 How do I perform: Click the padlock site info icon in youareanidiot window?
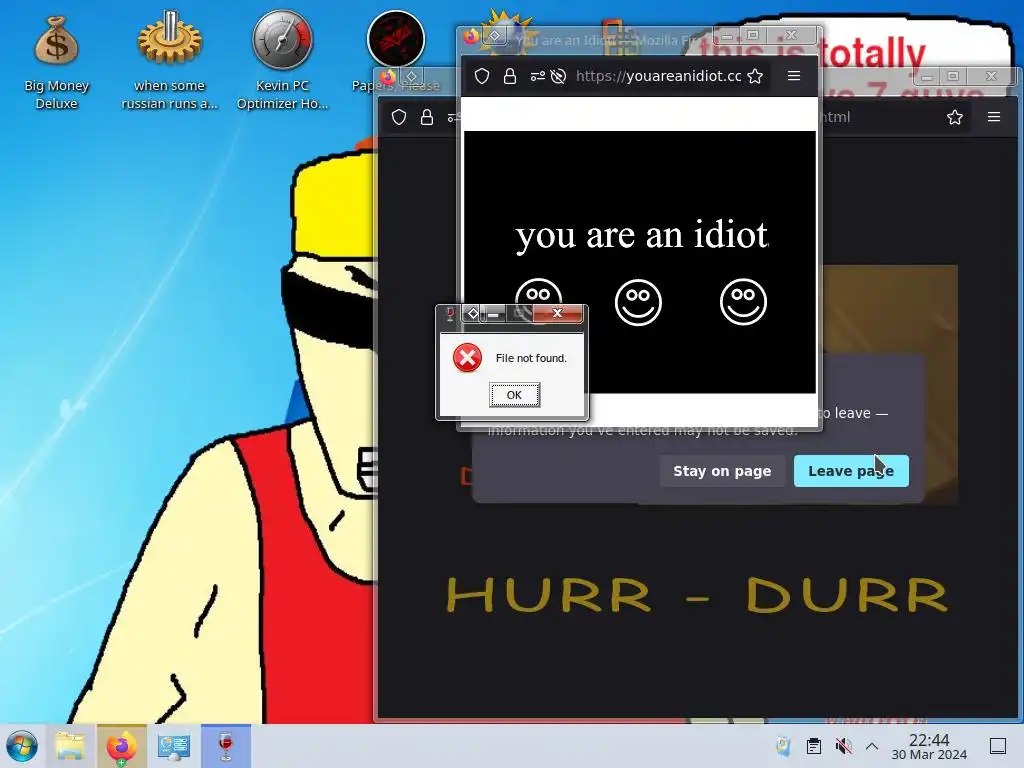(x=510, y=76)
